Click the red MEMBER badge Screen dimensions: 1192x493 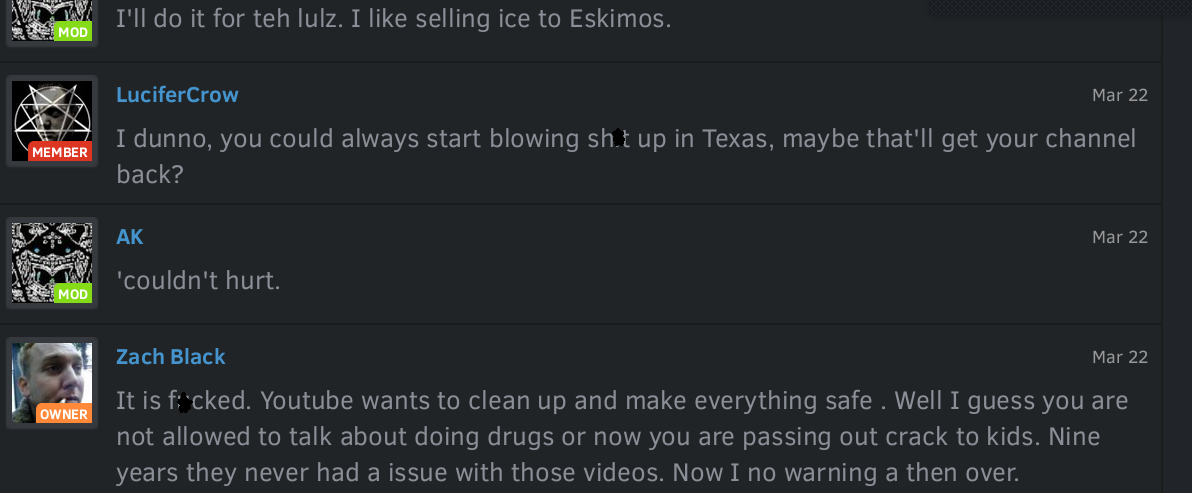pos(60,152)
